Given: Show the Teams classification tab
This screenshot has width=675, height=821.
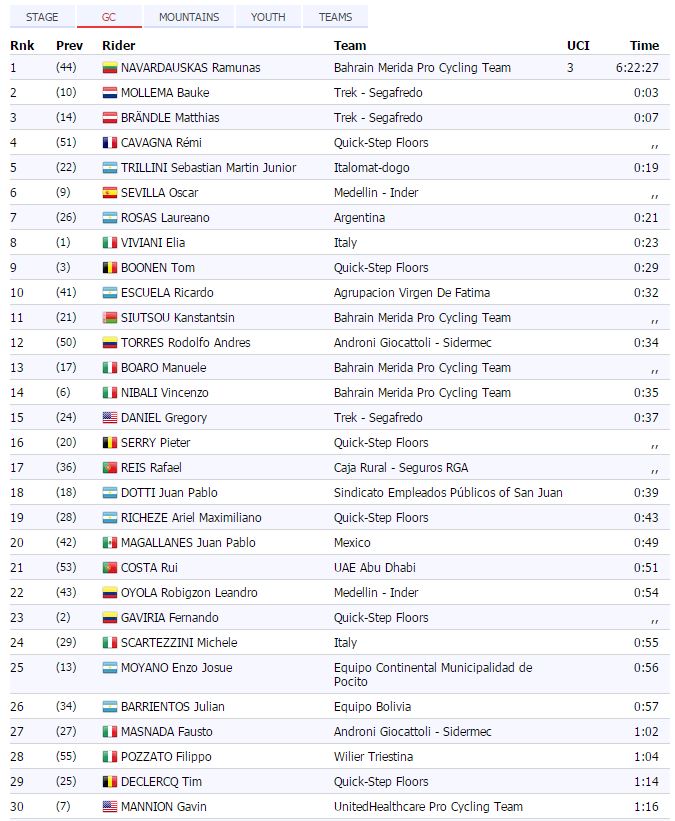Looking at the screenshot, I should pyautogui.click(x=335, y=17).
